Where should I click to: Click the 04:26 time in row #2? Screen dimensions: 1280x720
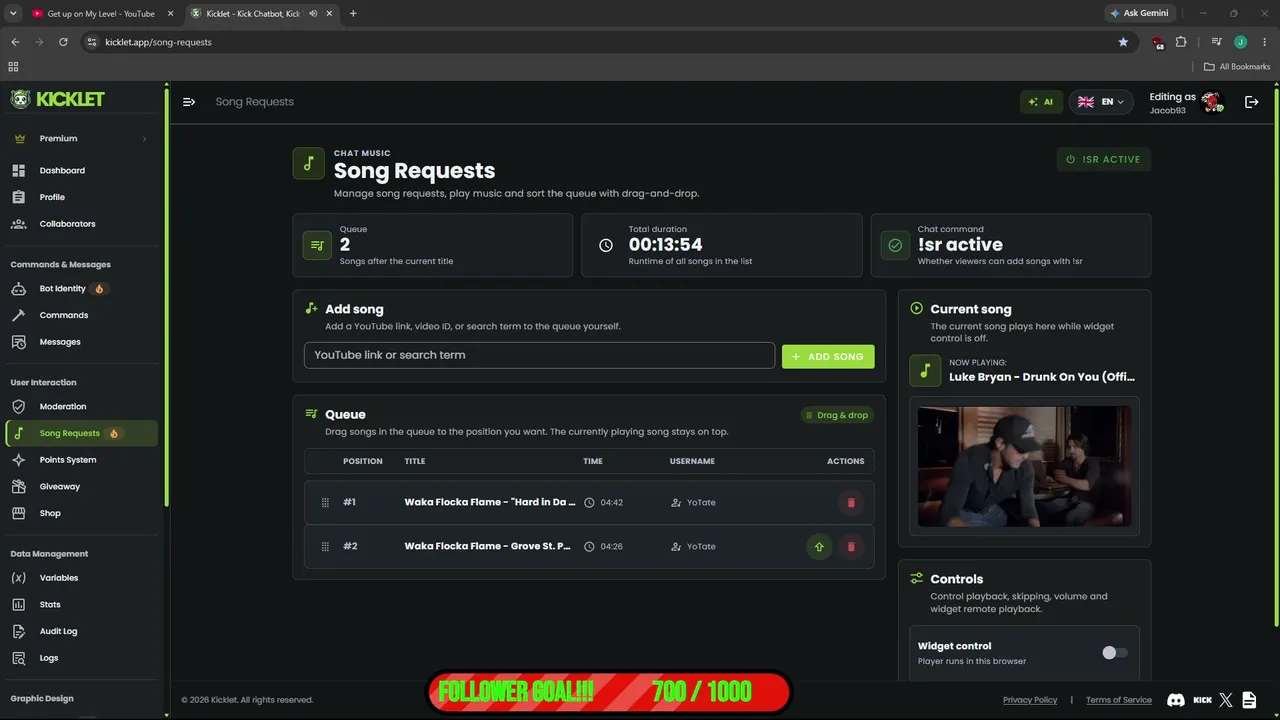612,547
